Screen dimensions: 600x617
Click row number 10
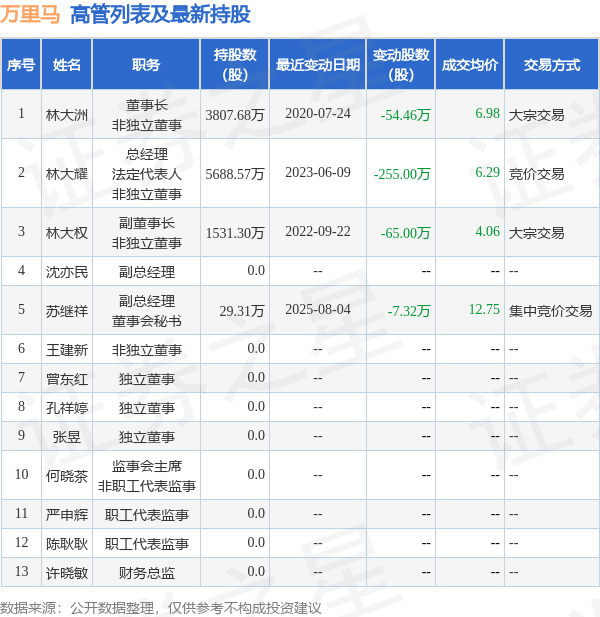pos(21,474)
